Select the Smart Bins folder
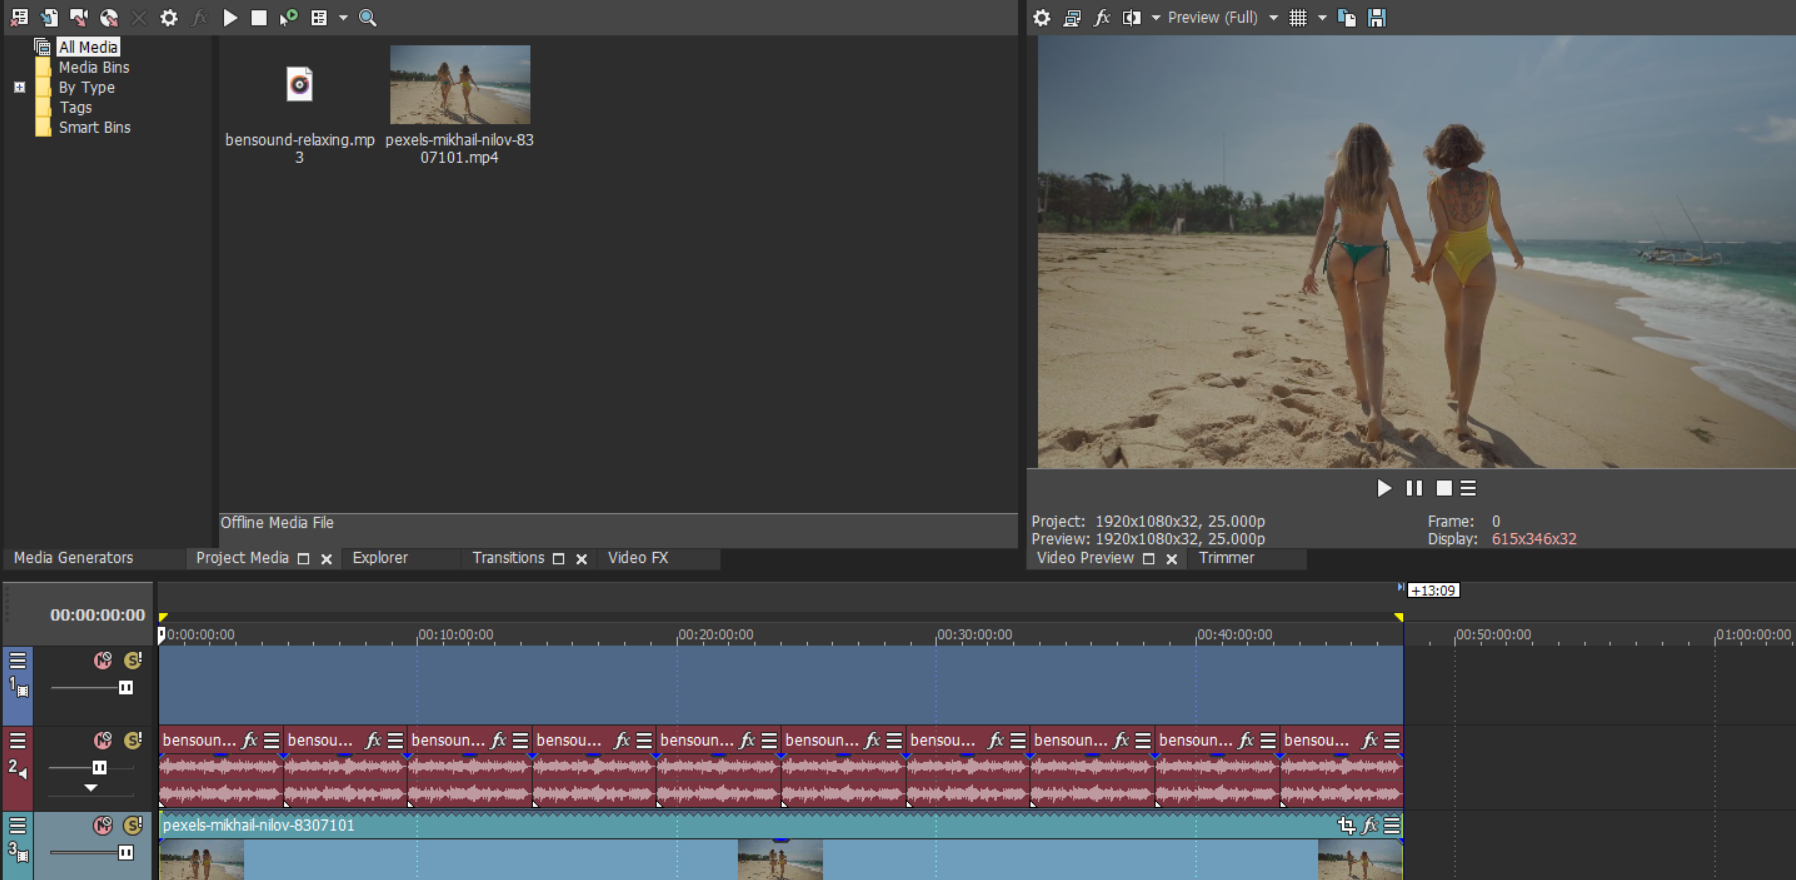The height and width of the screenshot is (880, 1796). [94, 127]
